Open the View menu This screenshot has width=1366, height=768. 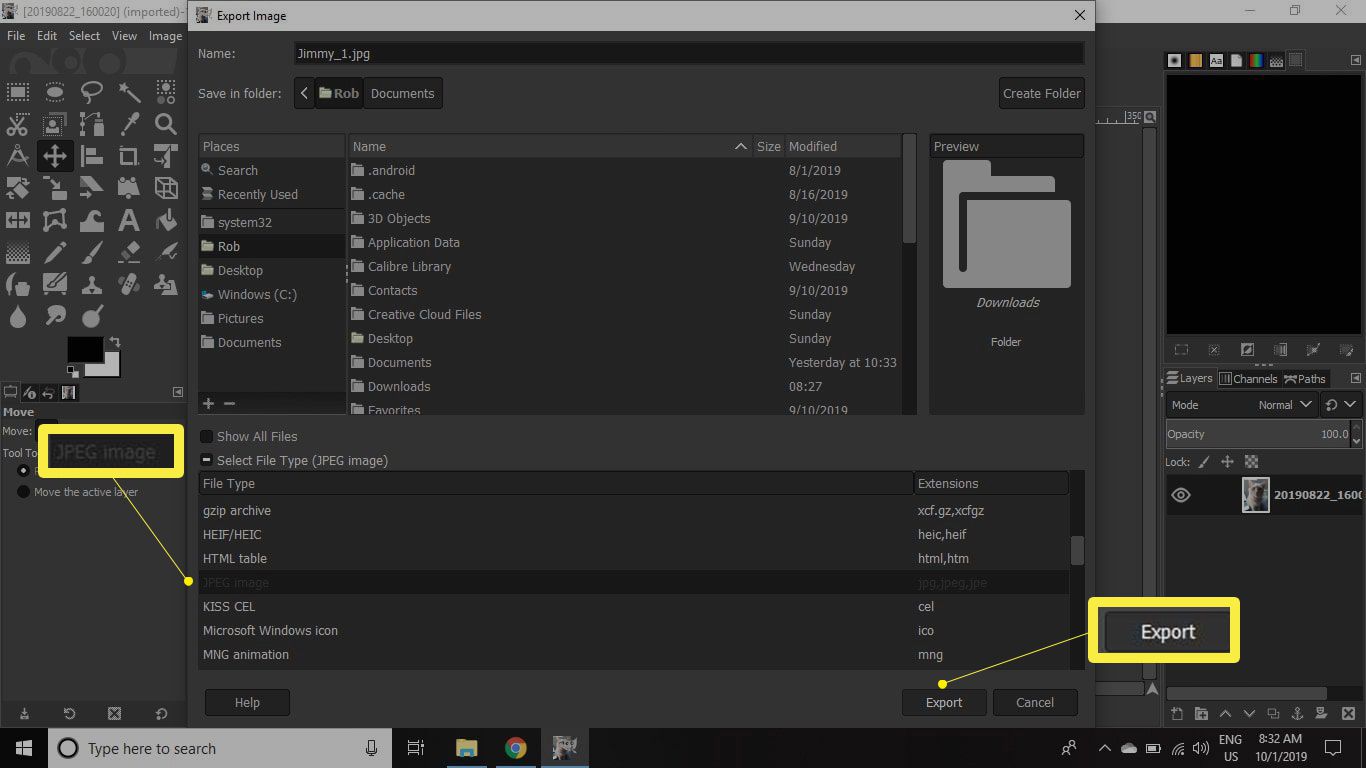point(124,35)
